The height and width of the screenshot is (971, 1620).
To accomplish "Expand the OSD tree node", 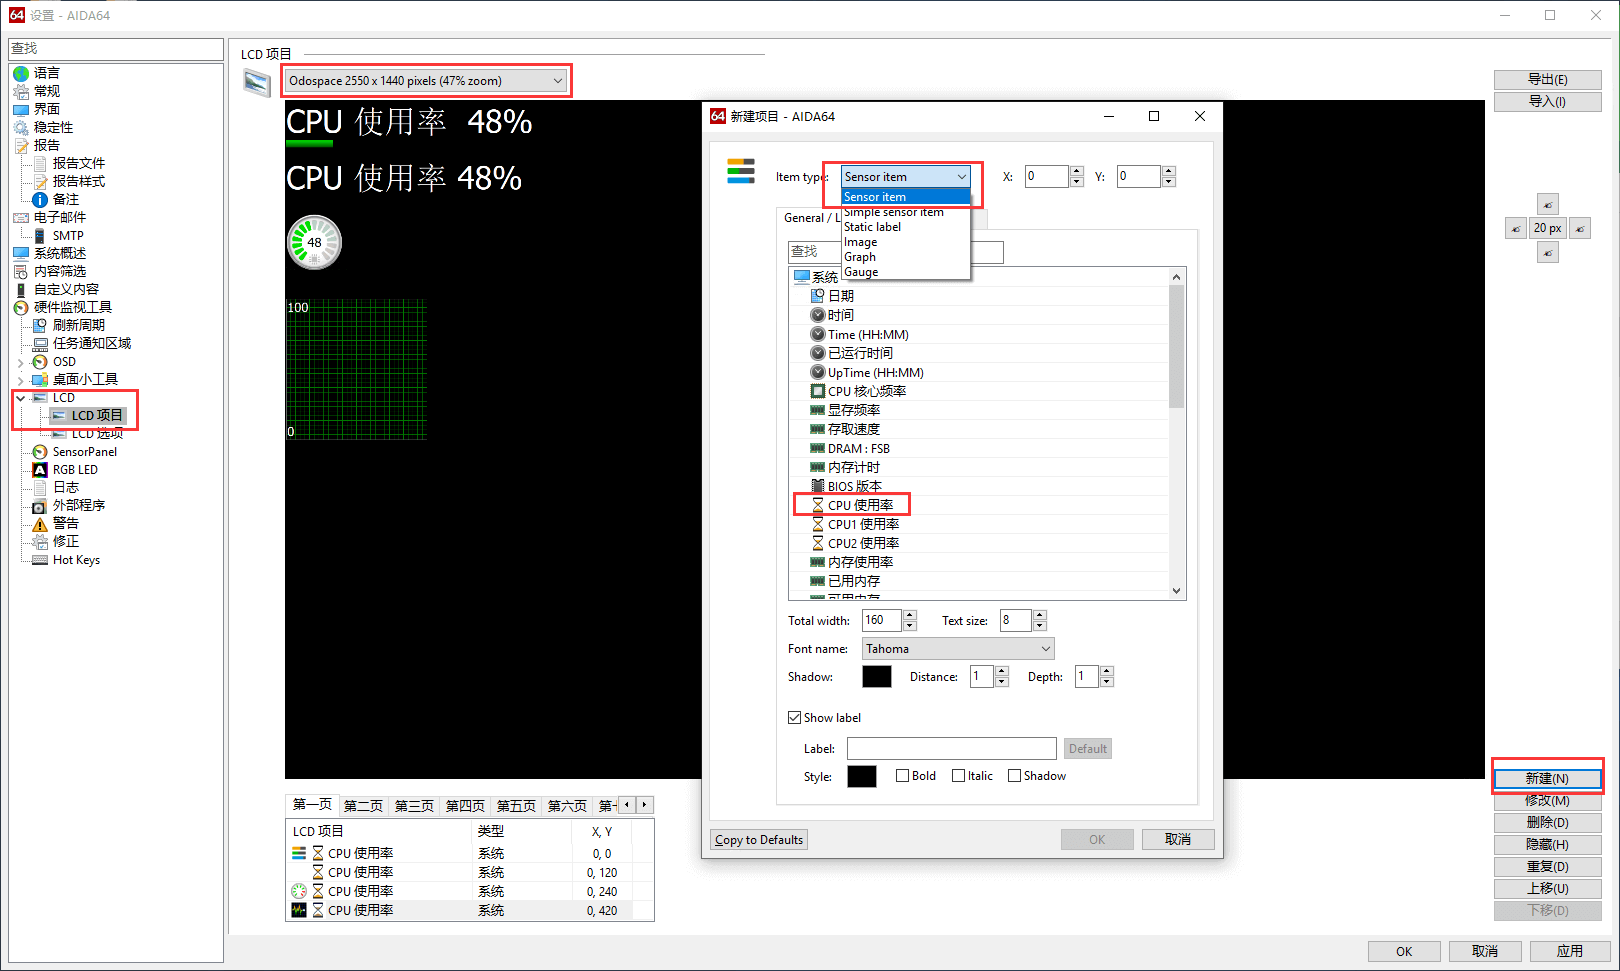I will click(x=20, y=362).
